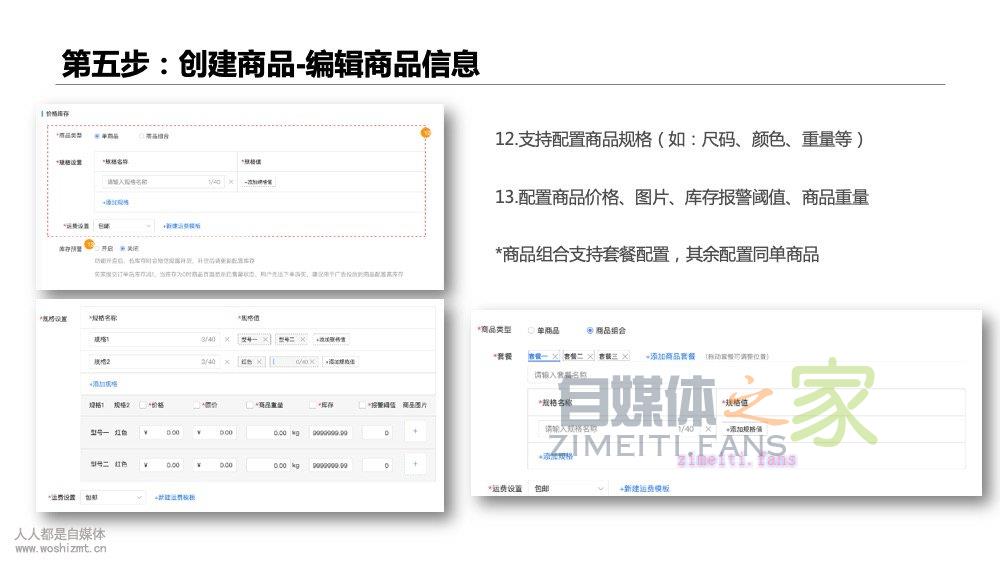The width and height of the screenshot is (1000, 563).
Task: Click +添加商品套餐 link
Action: [x=670, y=356]
